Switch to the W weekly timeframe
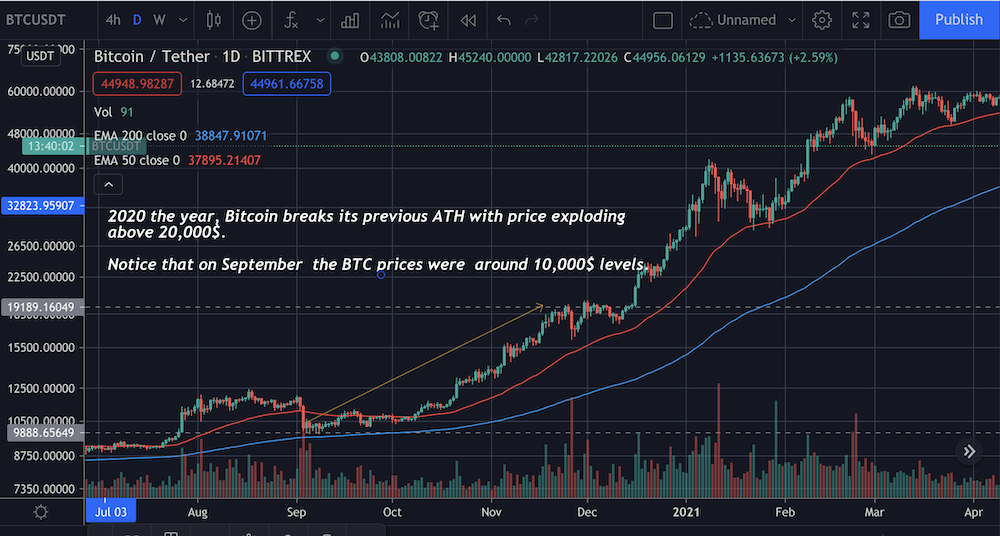 pyautogui.click(x=159, y=20)
